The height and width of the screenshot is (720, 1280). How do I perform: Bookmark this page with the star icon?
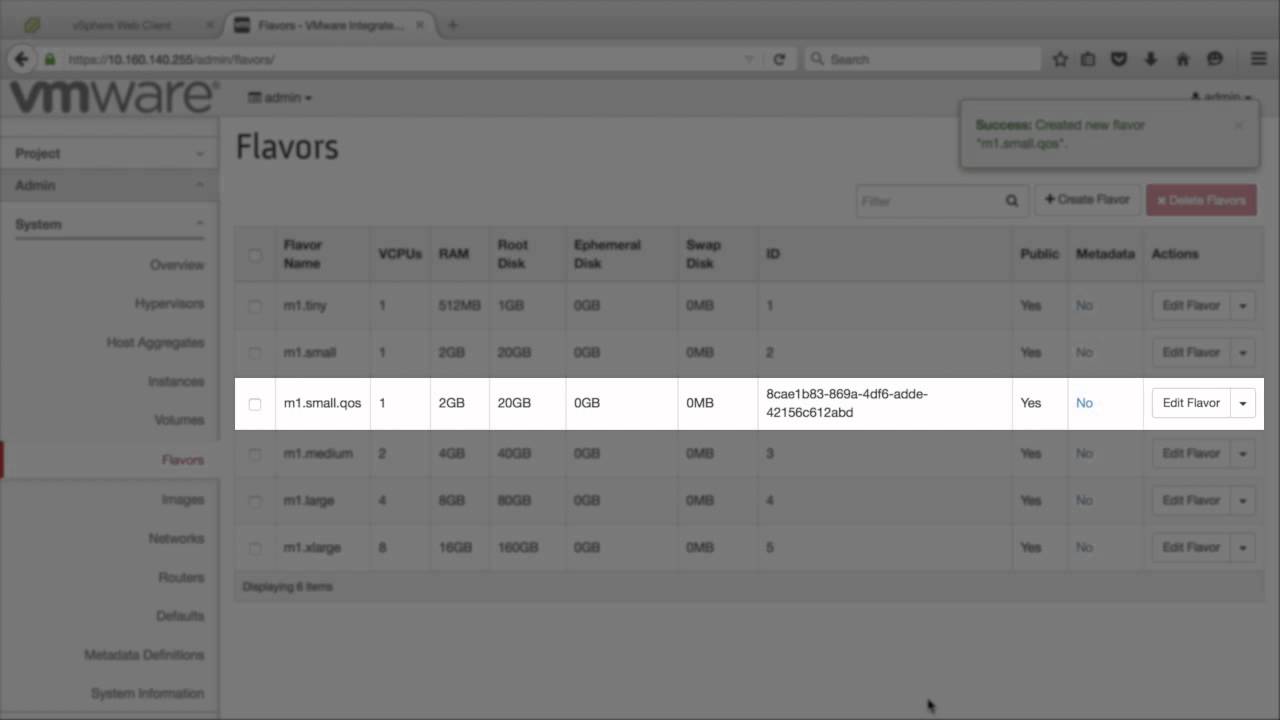click(x=1060, y=59)
